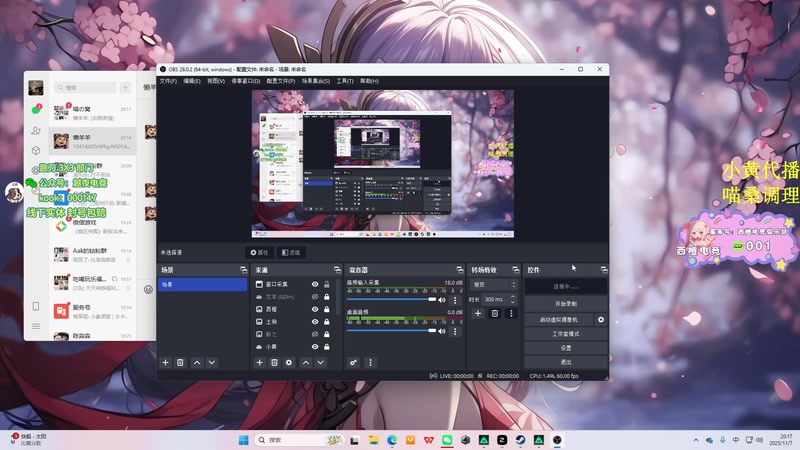
Task: Open the 文件(F) menu in OBS
Action: pyautogui.click(x=168, y=81)
